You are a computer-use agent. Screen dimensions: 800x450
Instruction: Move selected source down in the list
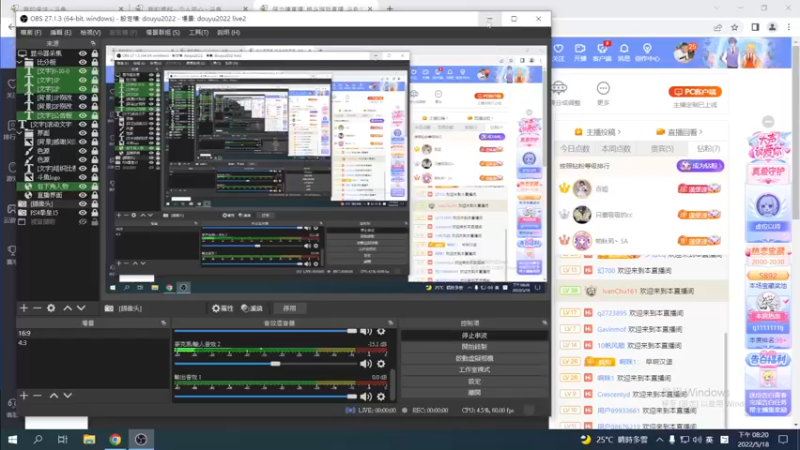[81, 308]
